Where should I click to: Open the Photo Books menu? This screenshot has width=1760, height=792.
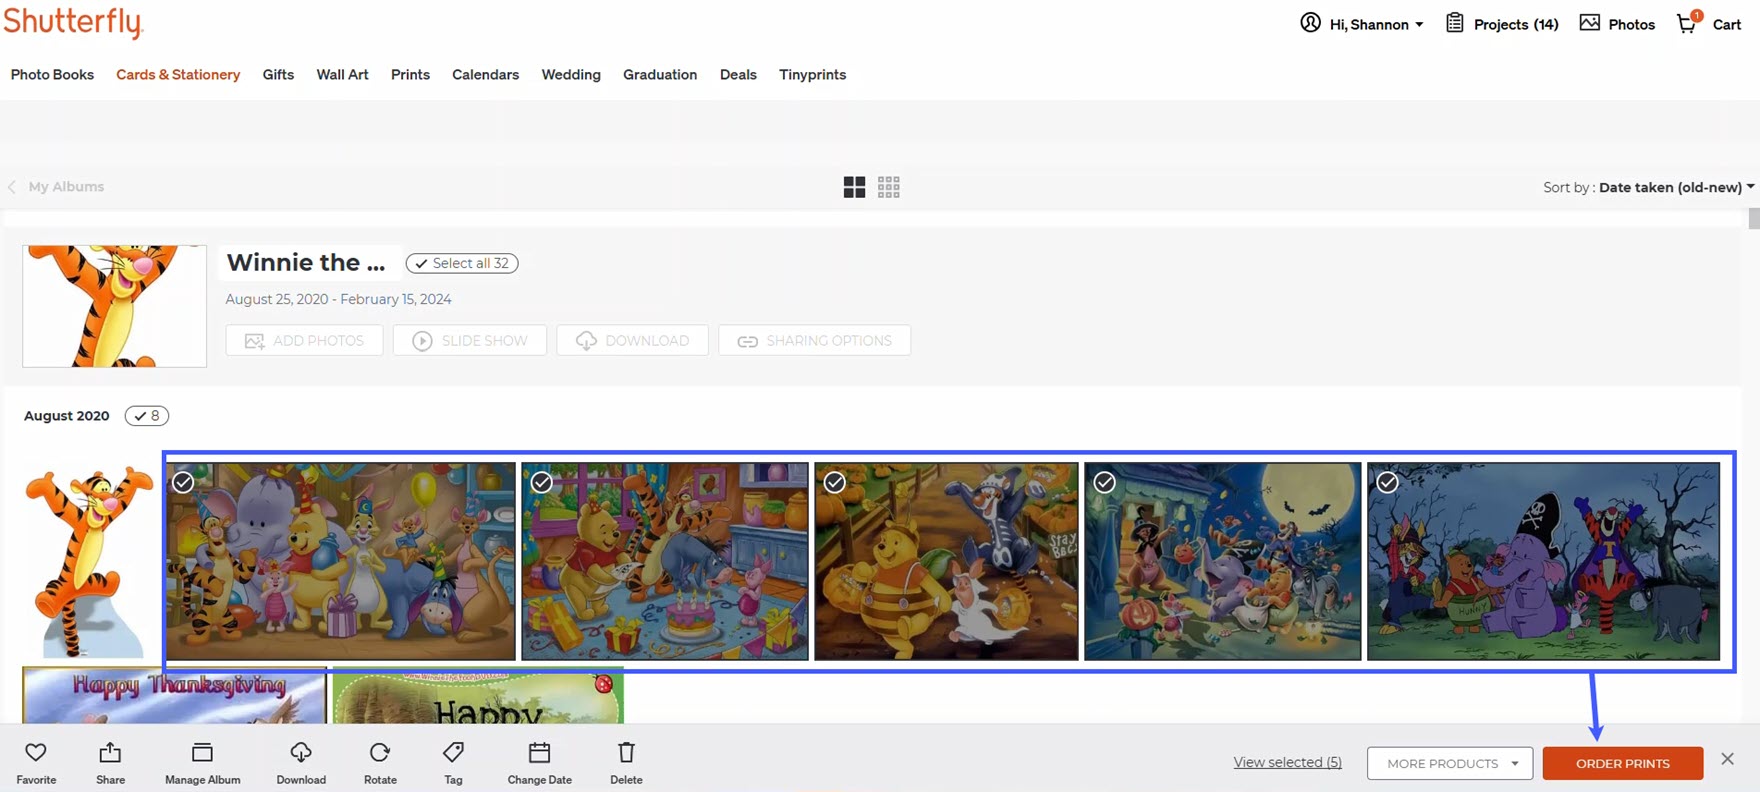point(52,75)
